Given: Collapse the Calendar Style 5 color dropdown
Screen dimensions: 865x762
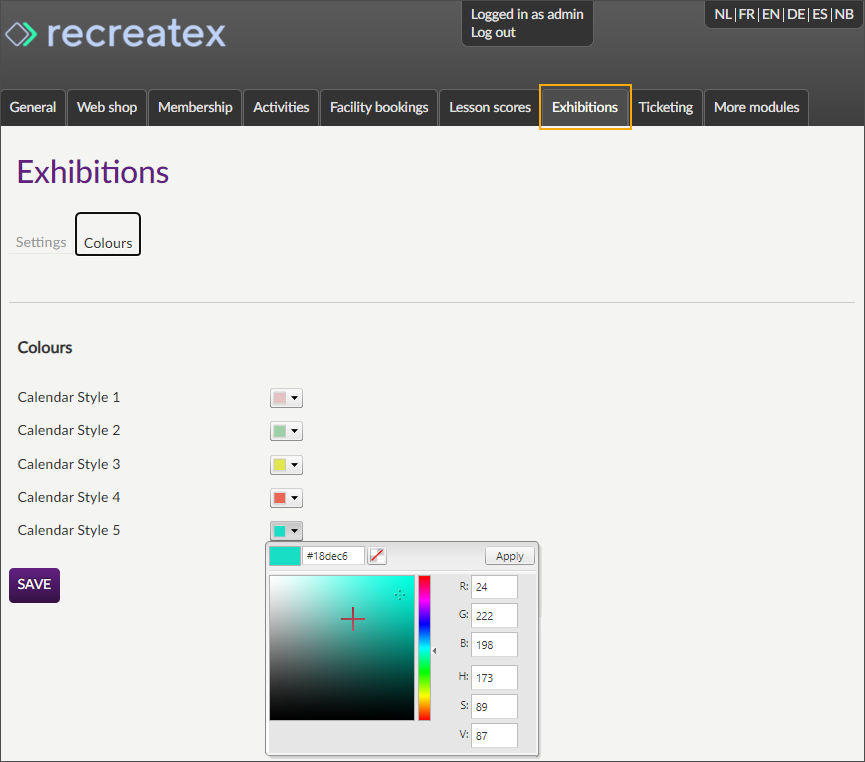Looking at the screenshot, I should pyautogui.click(x=294, y=530).
